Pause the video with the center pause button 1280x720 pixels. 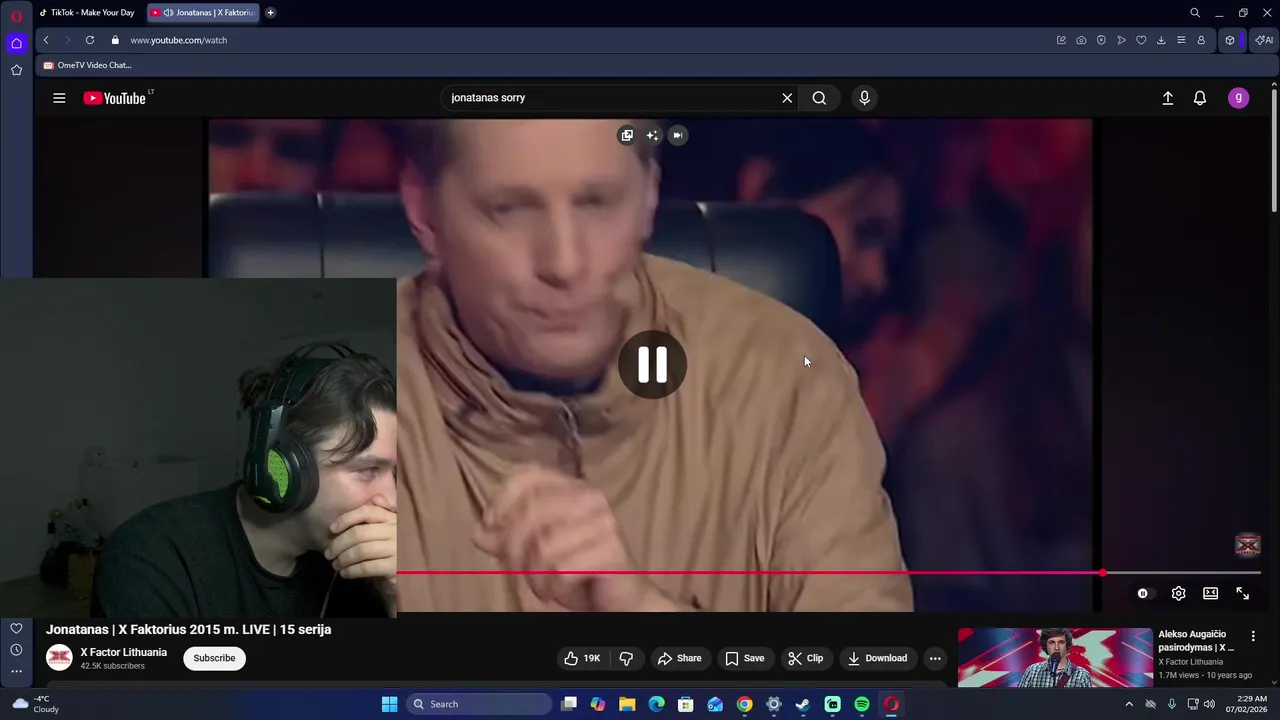pos(652,365)
